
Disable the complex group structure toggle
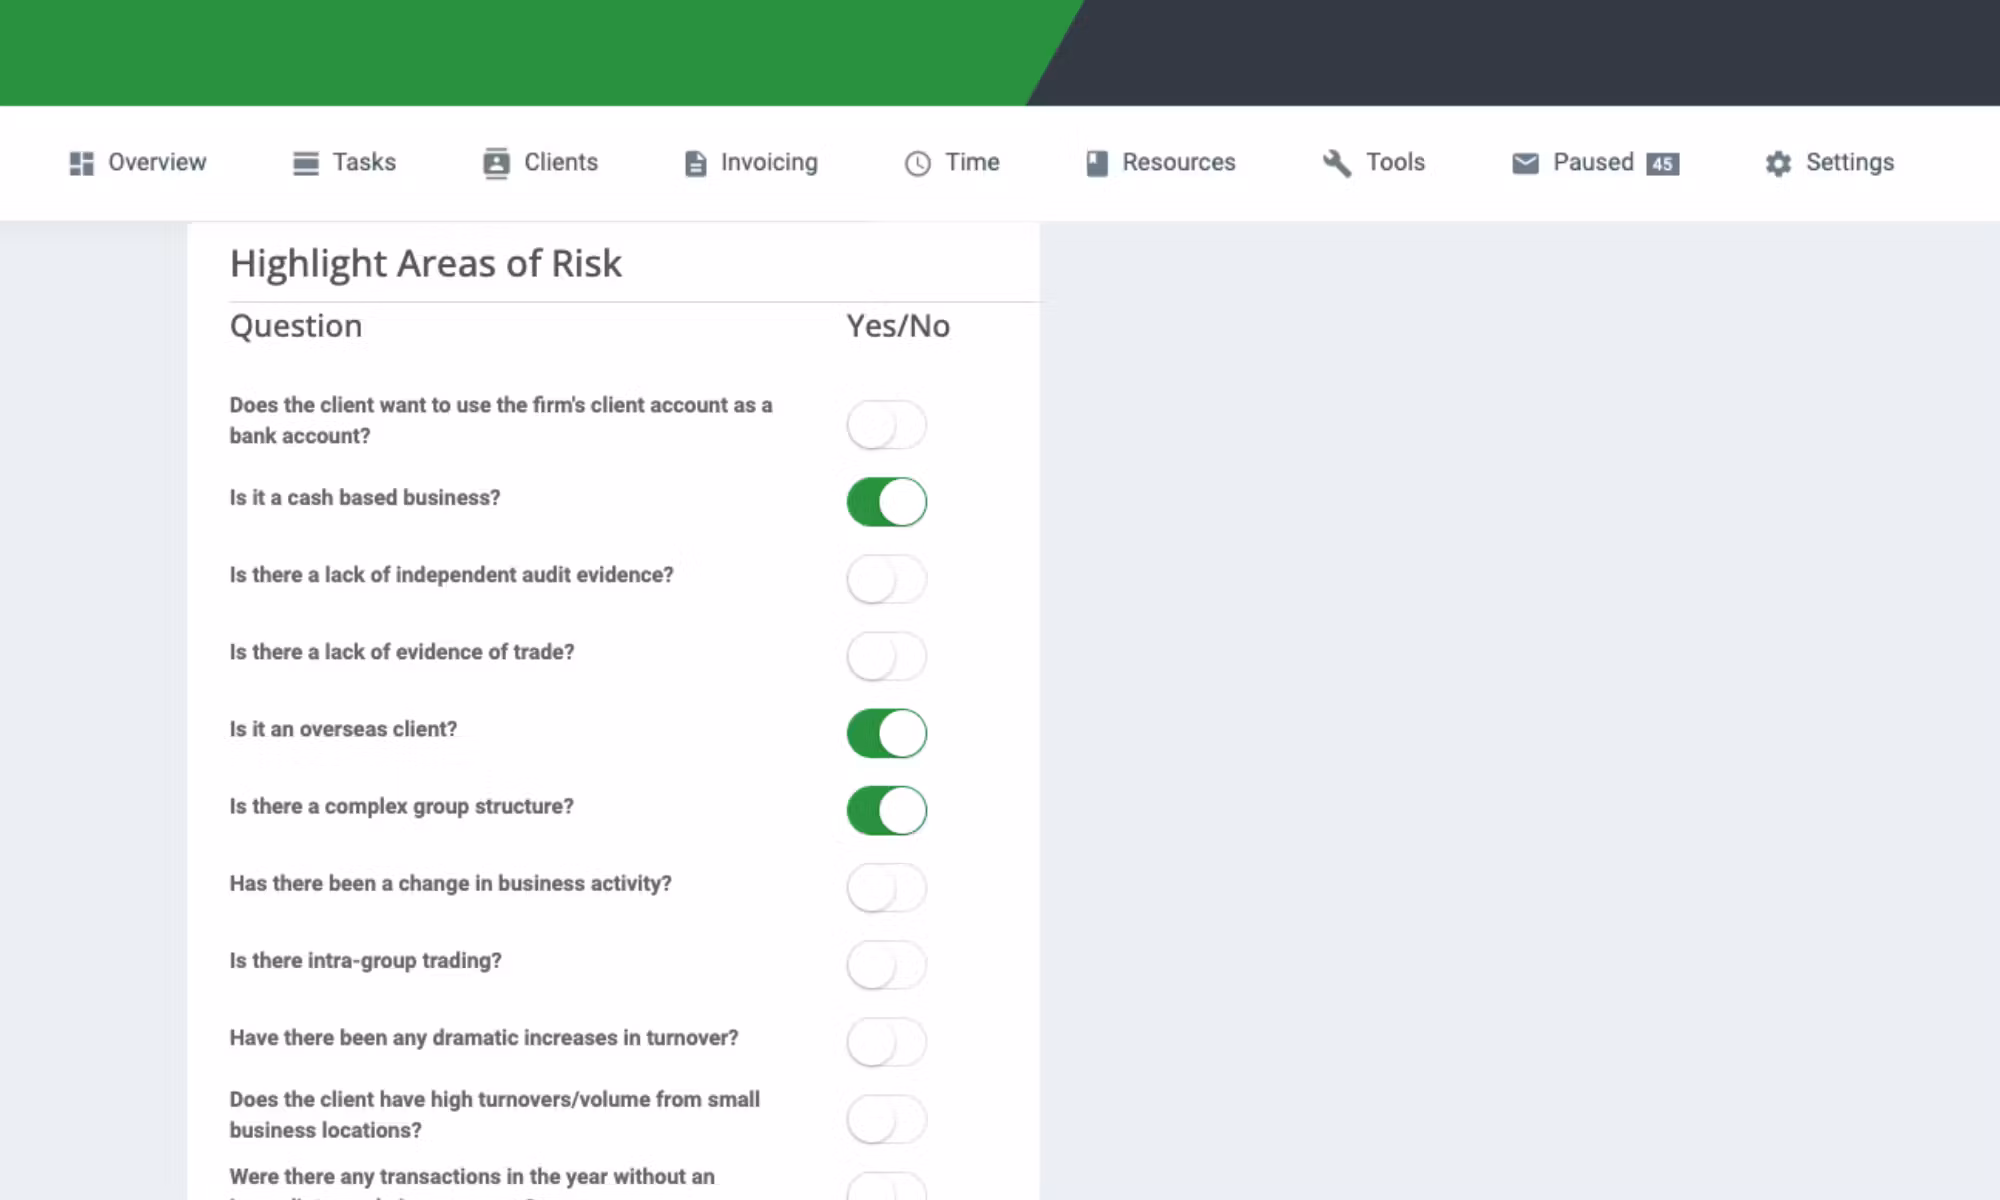[x=886, y=810]
